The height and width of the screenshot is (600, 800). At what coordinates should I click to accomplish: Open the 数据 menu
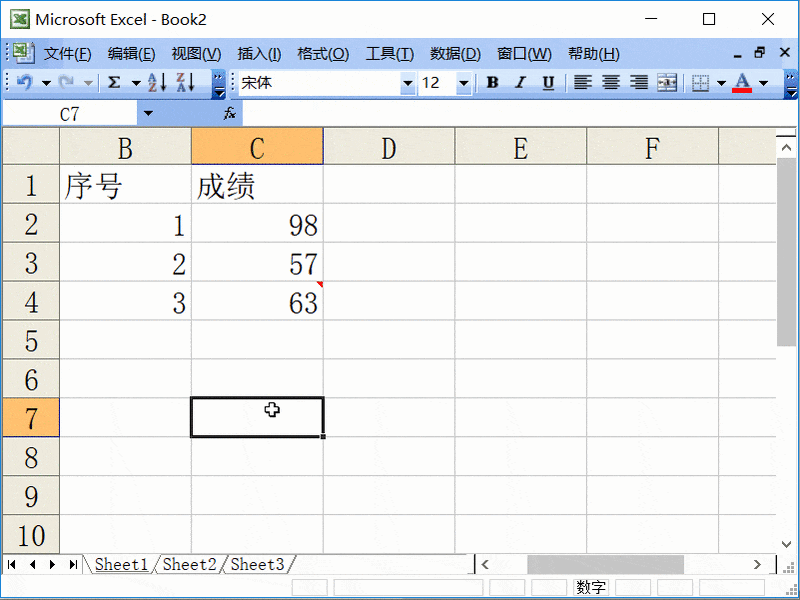tap(455, 53)
